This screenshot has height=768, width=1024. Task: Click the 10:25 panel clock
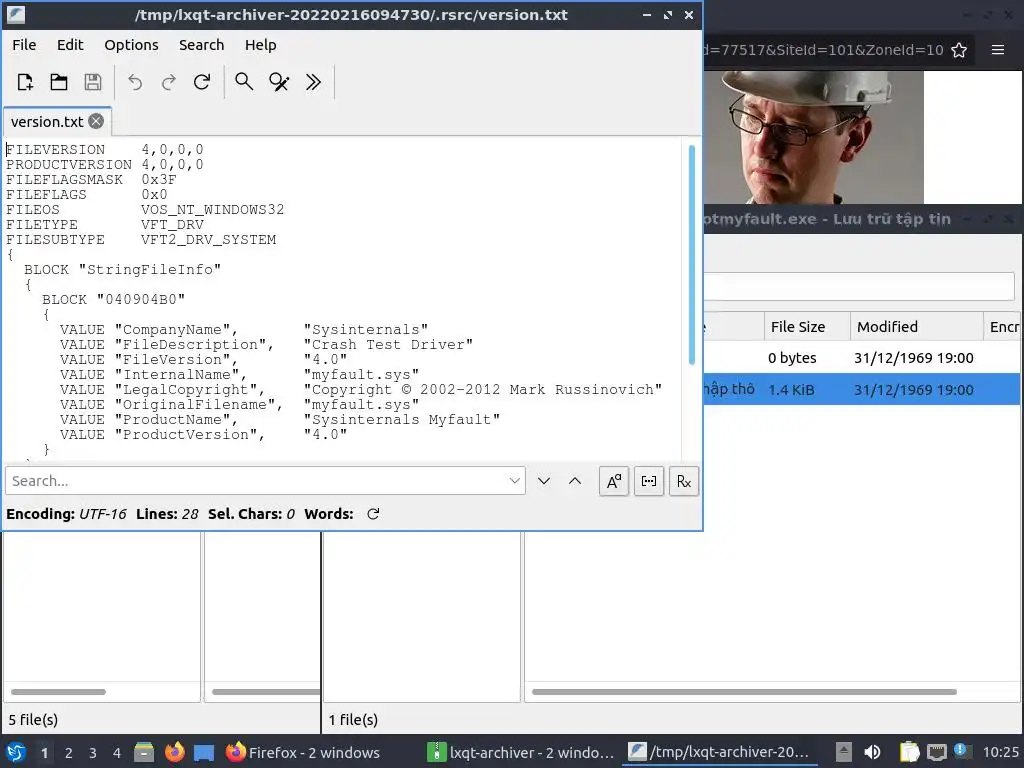click(x=1000, y=752)
